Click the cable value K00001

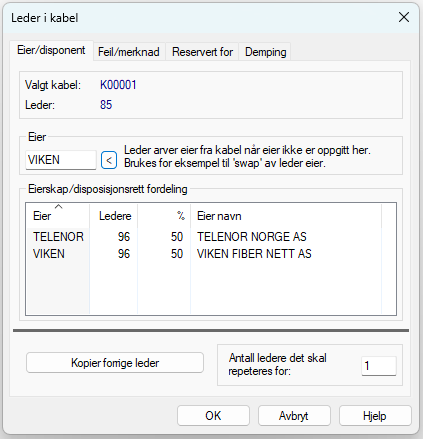(x=118, y=85)
